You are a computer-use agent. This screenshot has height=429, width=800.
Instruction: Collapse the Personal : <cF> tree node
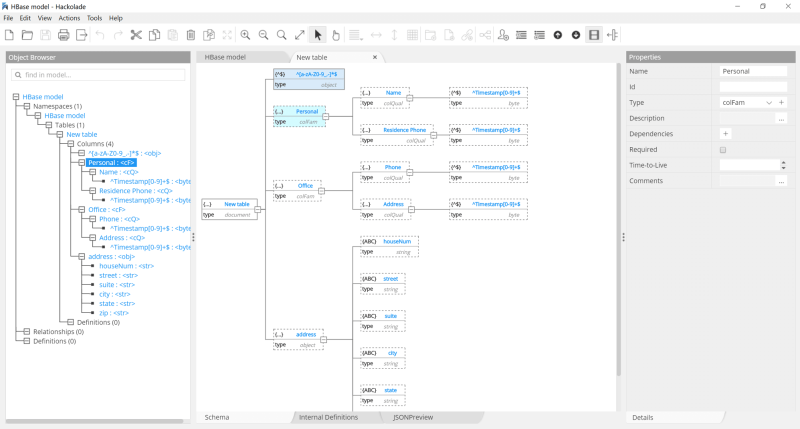pyautogui.click(x=82, y=163)
